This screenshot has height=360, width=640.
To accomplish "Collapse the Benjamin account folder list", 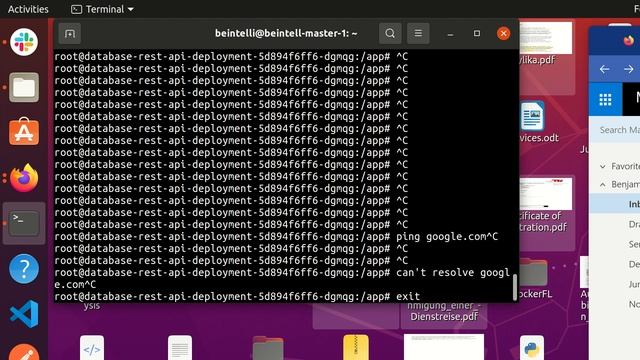I will [603, 184].
